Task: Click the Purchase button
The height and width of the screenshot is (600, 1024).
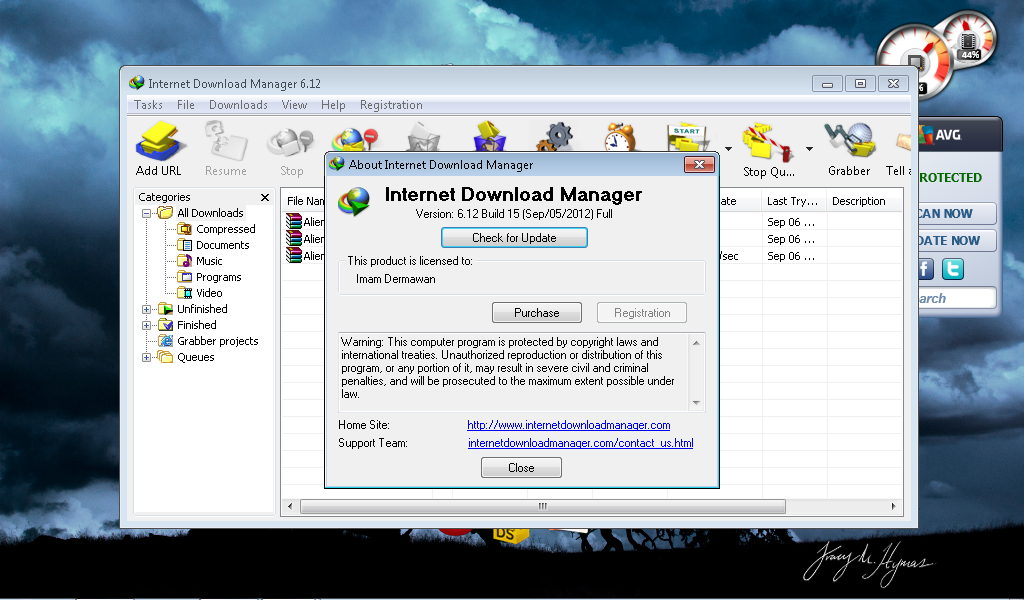Action: click(537, 313)
